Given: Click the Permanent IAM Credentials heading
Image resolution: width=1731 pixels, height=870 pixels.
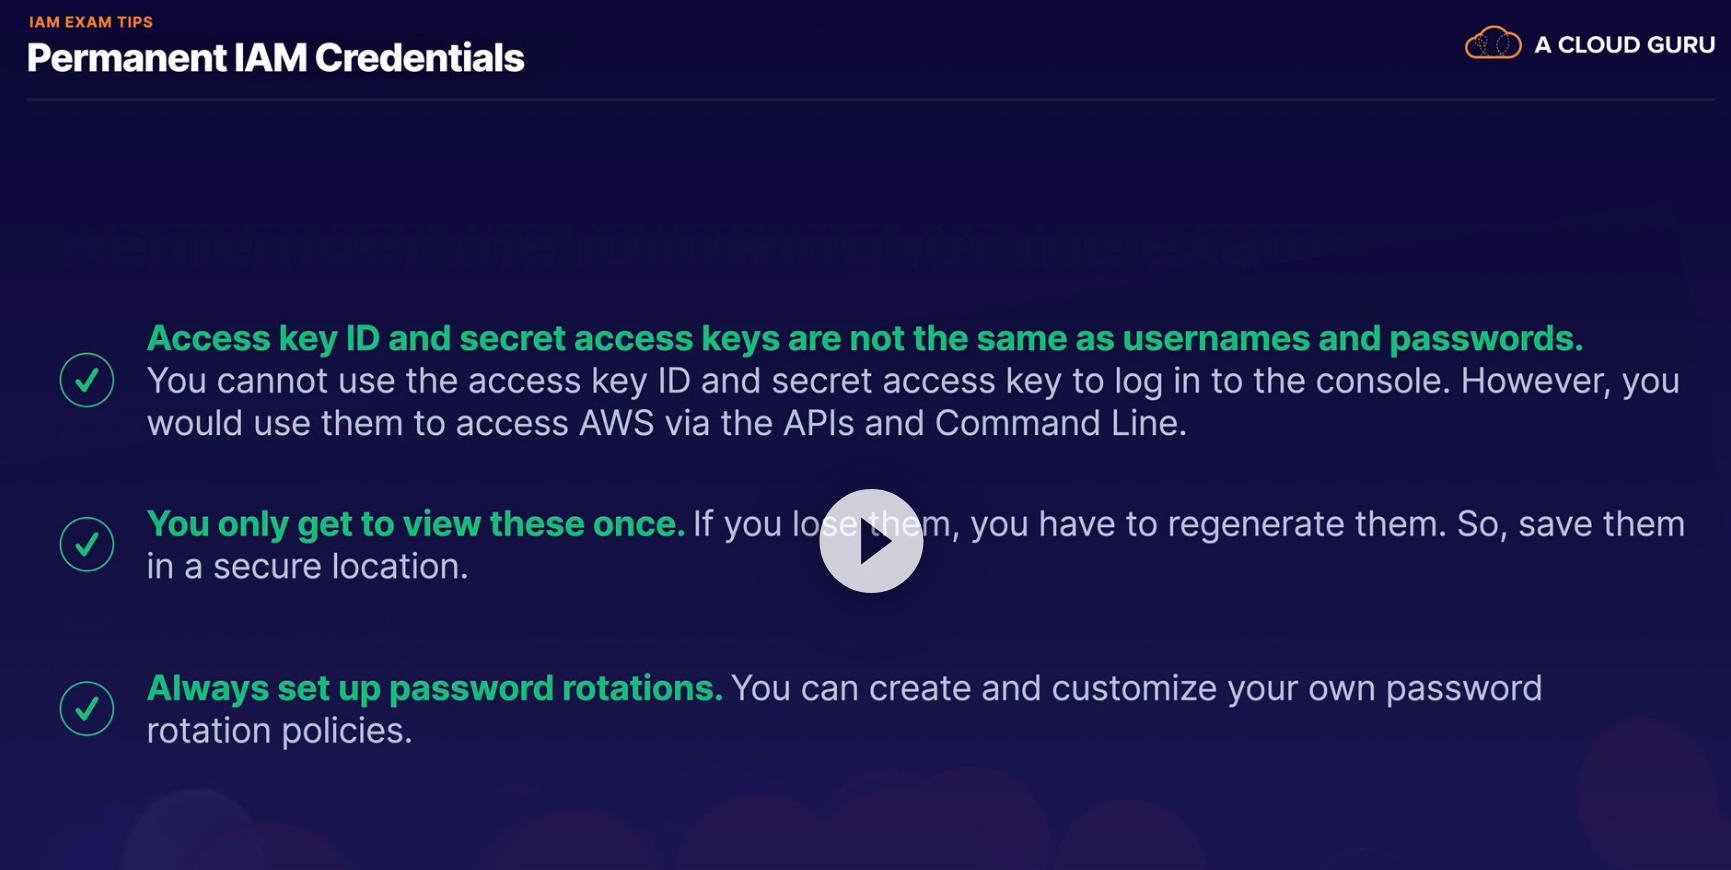Looking at the screenshot, I should 275,59.
